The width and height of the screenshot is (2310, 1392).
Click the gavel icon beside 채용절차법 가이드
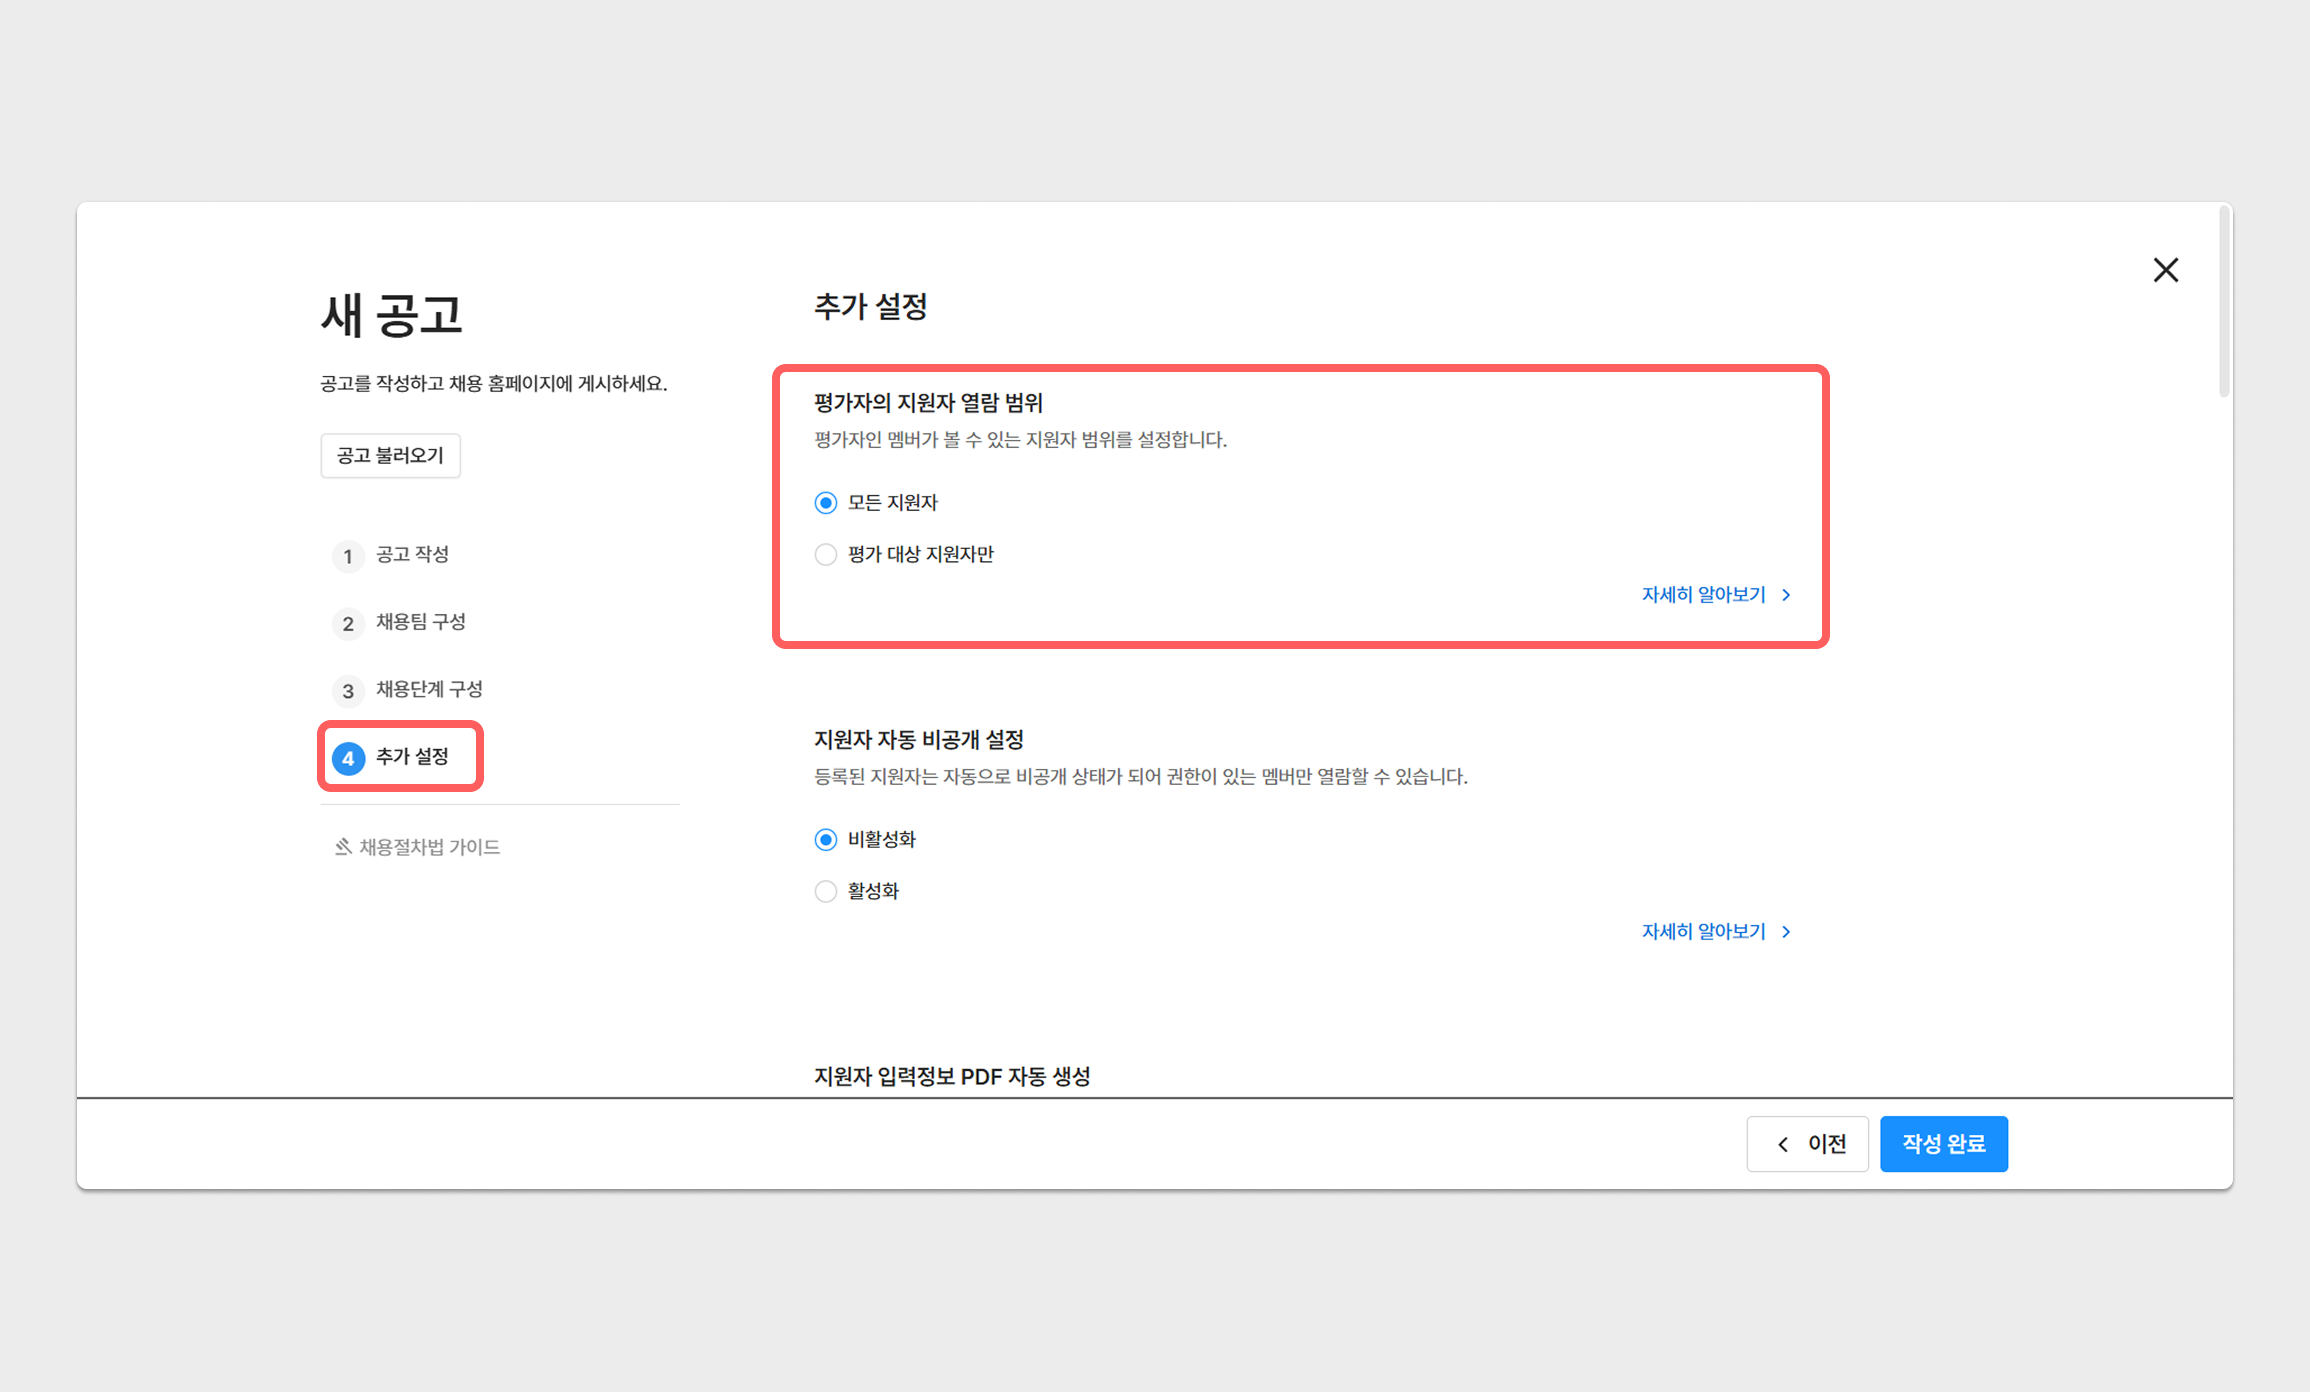(x=343, y=847)
